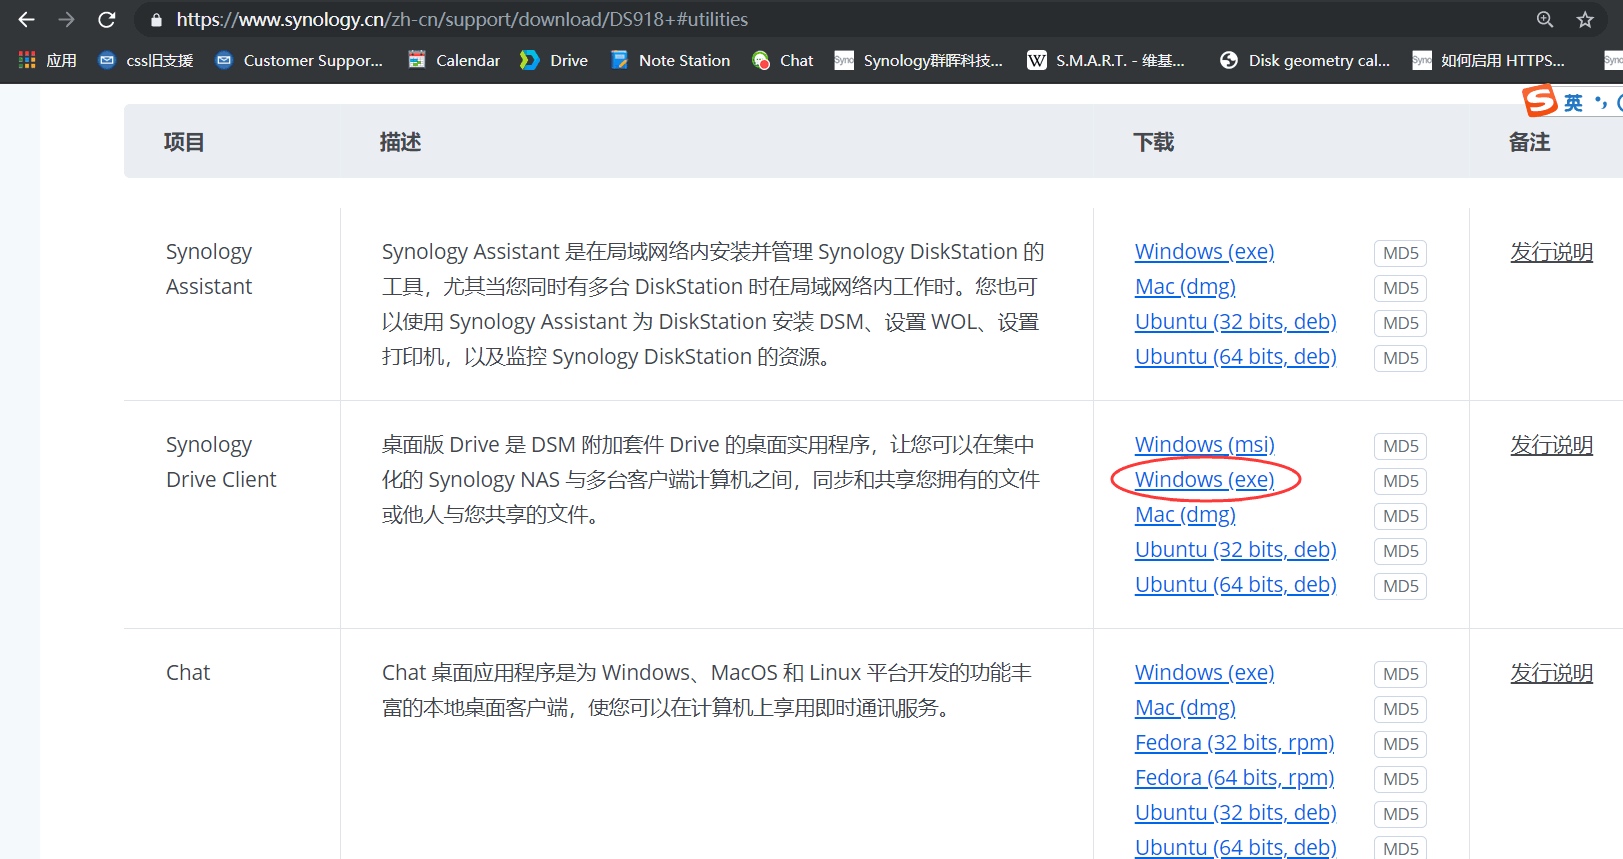Download Synology Assistant Mac (dmg)
The height and width of the screenshot is (859, 1623).
[1185, 287]
